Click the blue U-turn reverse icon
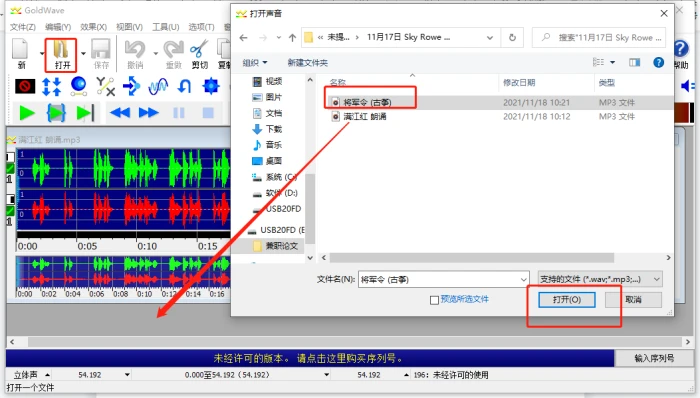Viewport: 700px width, 398px height. [x=184, y=86]
